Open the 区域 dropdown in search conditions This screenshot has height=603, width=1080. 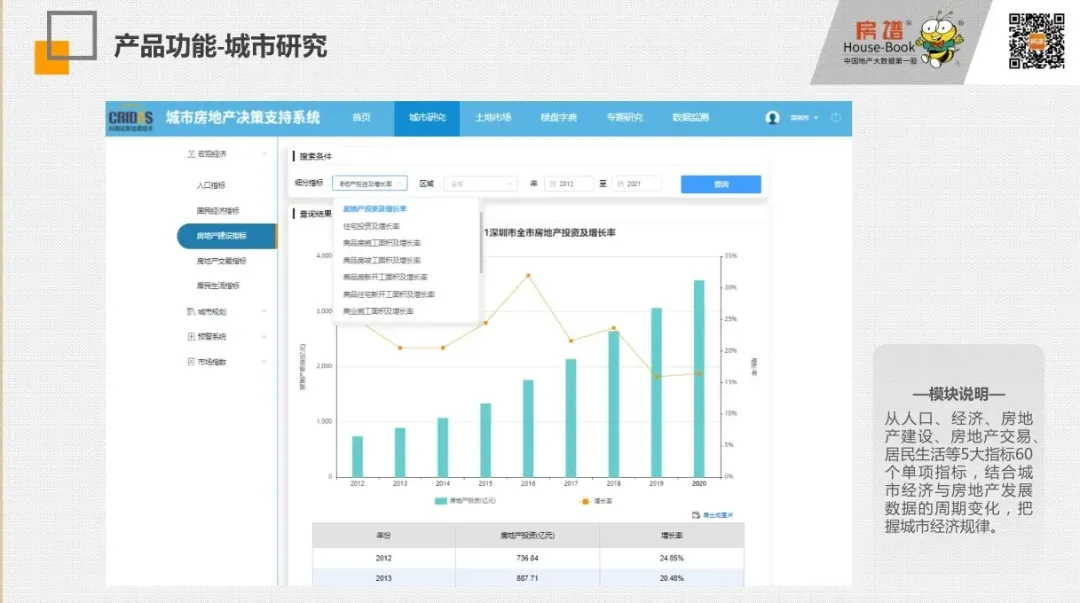tap(480, 183)
